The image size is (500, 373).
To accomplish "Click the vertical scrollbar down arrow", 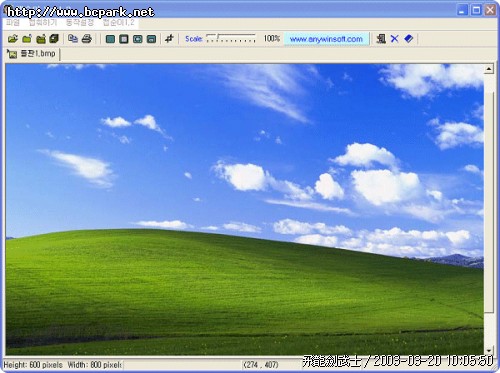I will [489, 351].
